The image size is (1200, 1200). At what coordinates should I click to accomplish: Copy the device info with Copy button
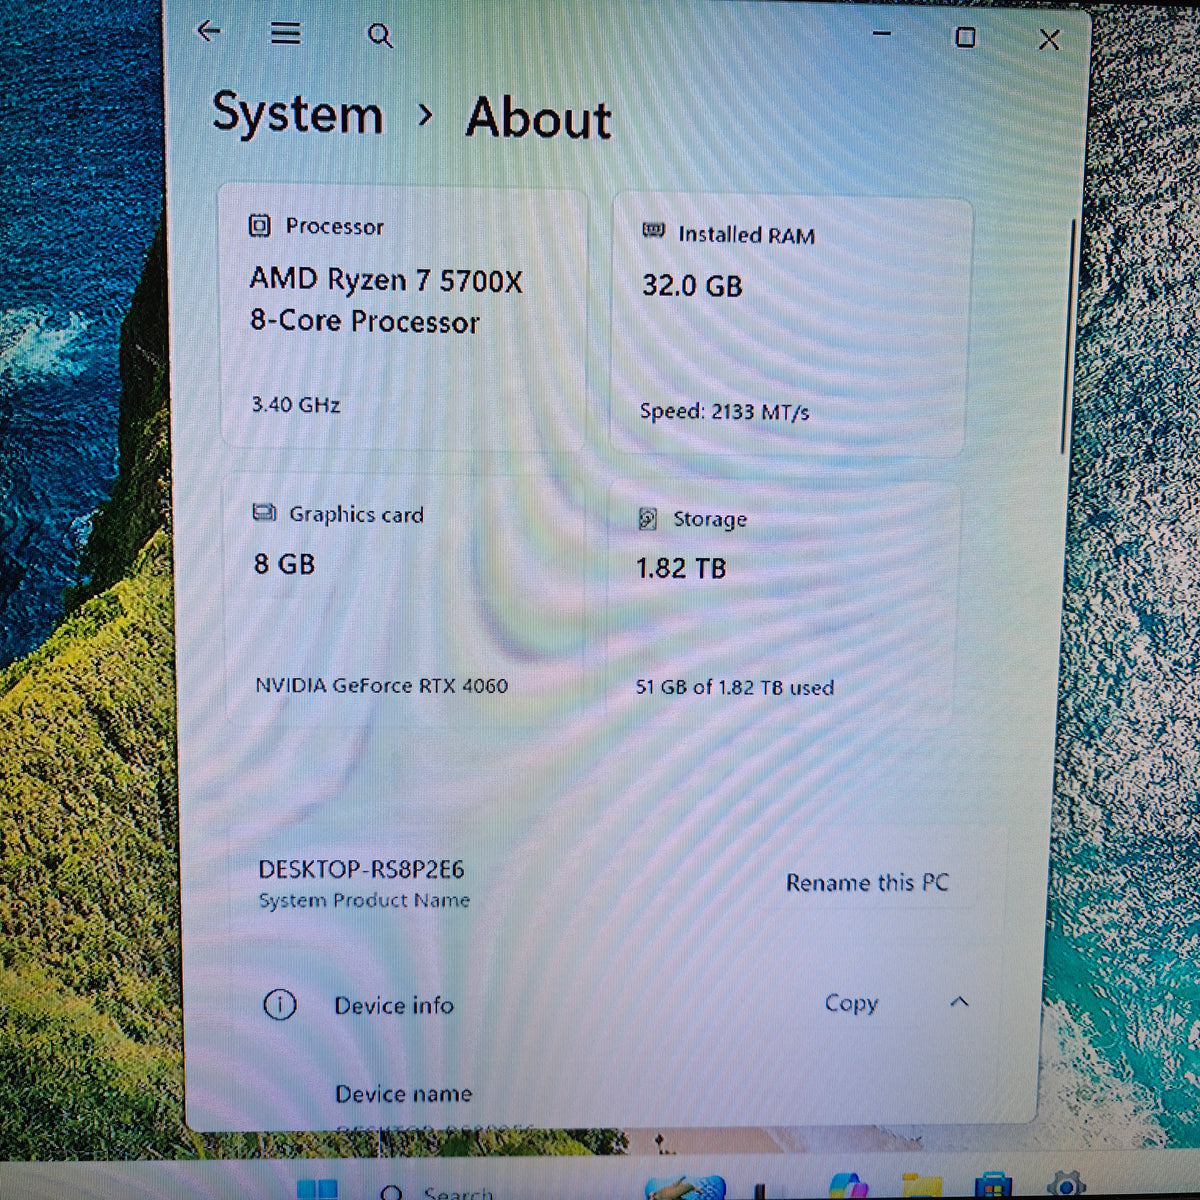click(851, 1003)
